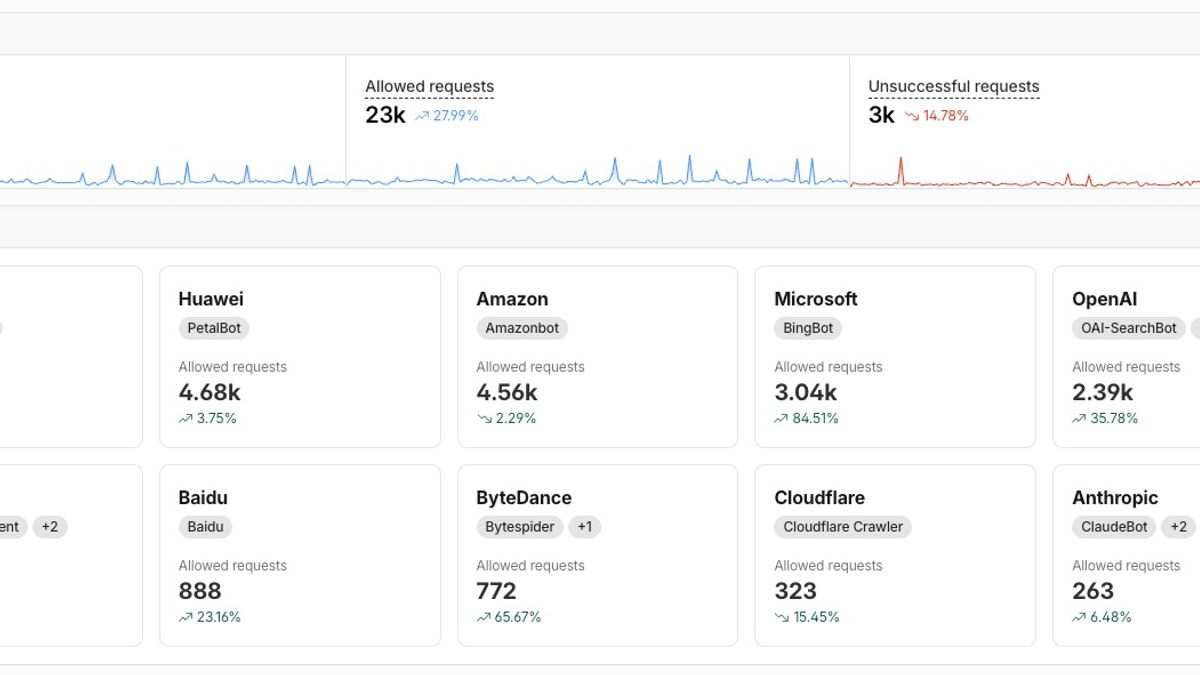1200x675 pixels.
Task: Click the trend arrow beside 14.78%
Action: 912,116
